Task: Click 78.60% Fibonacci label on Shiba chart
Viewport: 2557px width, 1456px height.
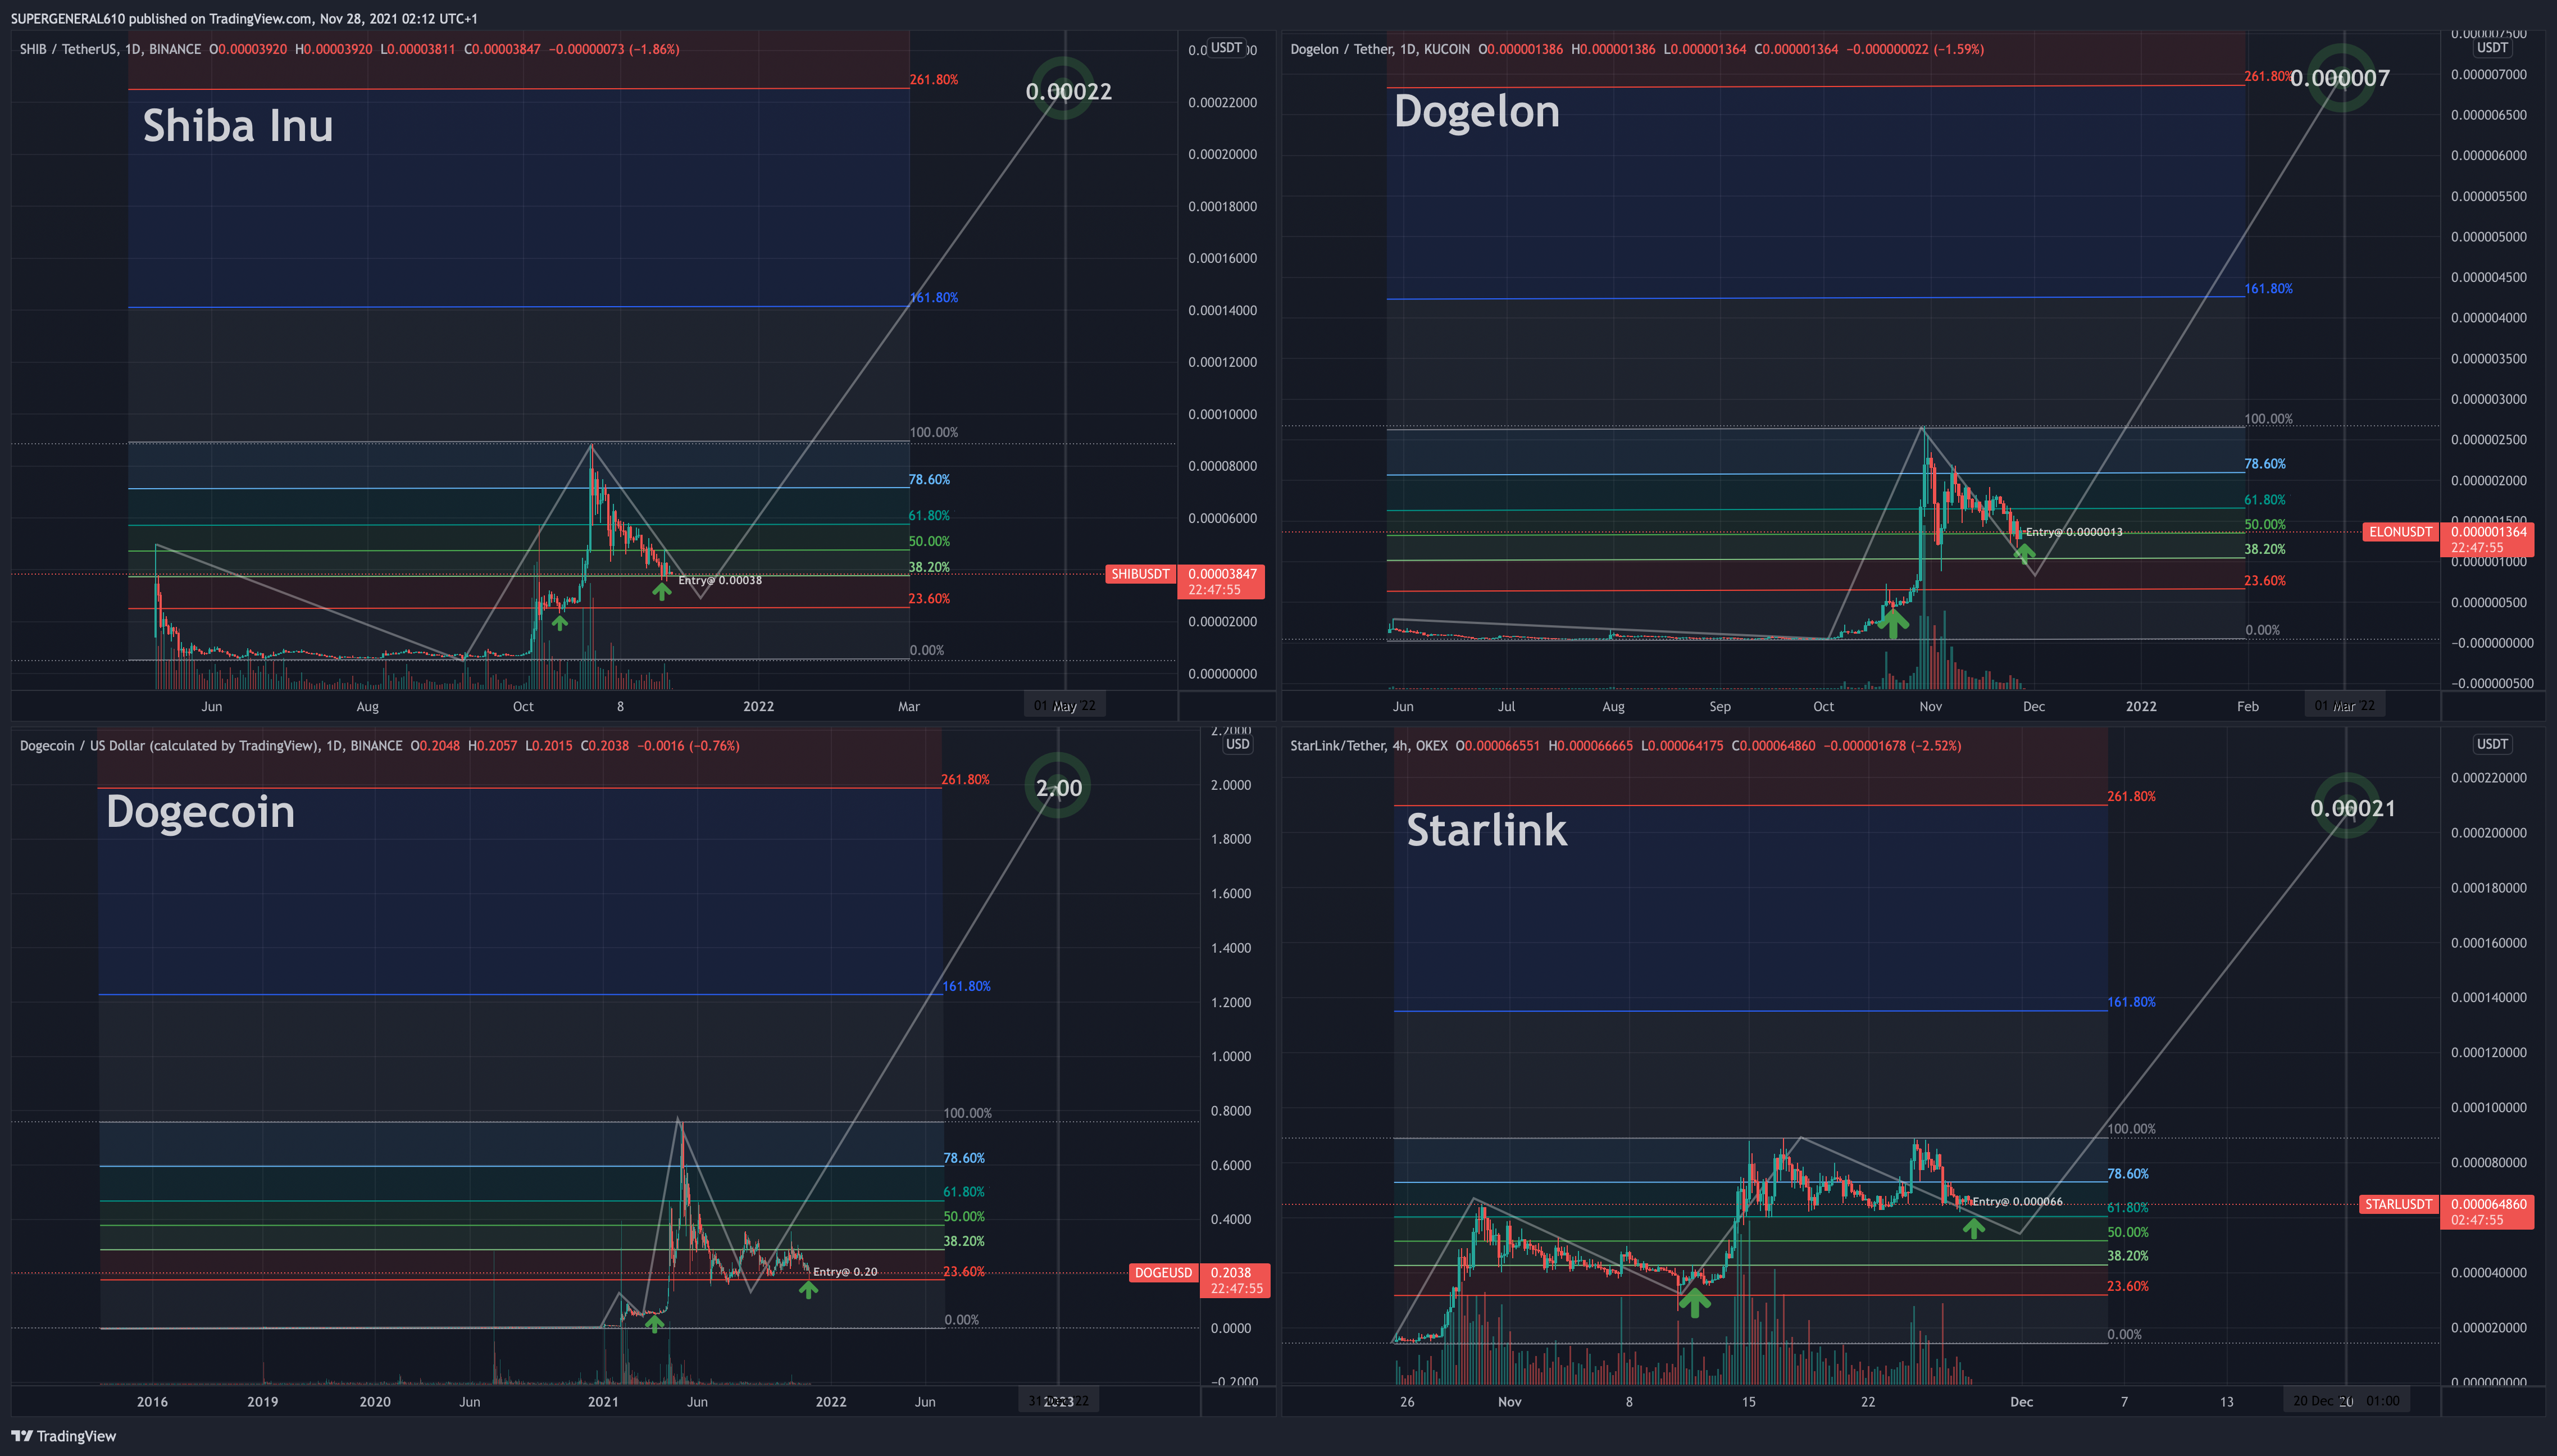Action: click(930, 480)
